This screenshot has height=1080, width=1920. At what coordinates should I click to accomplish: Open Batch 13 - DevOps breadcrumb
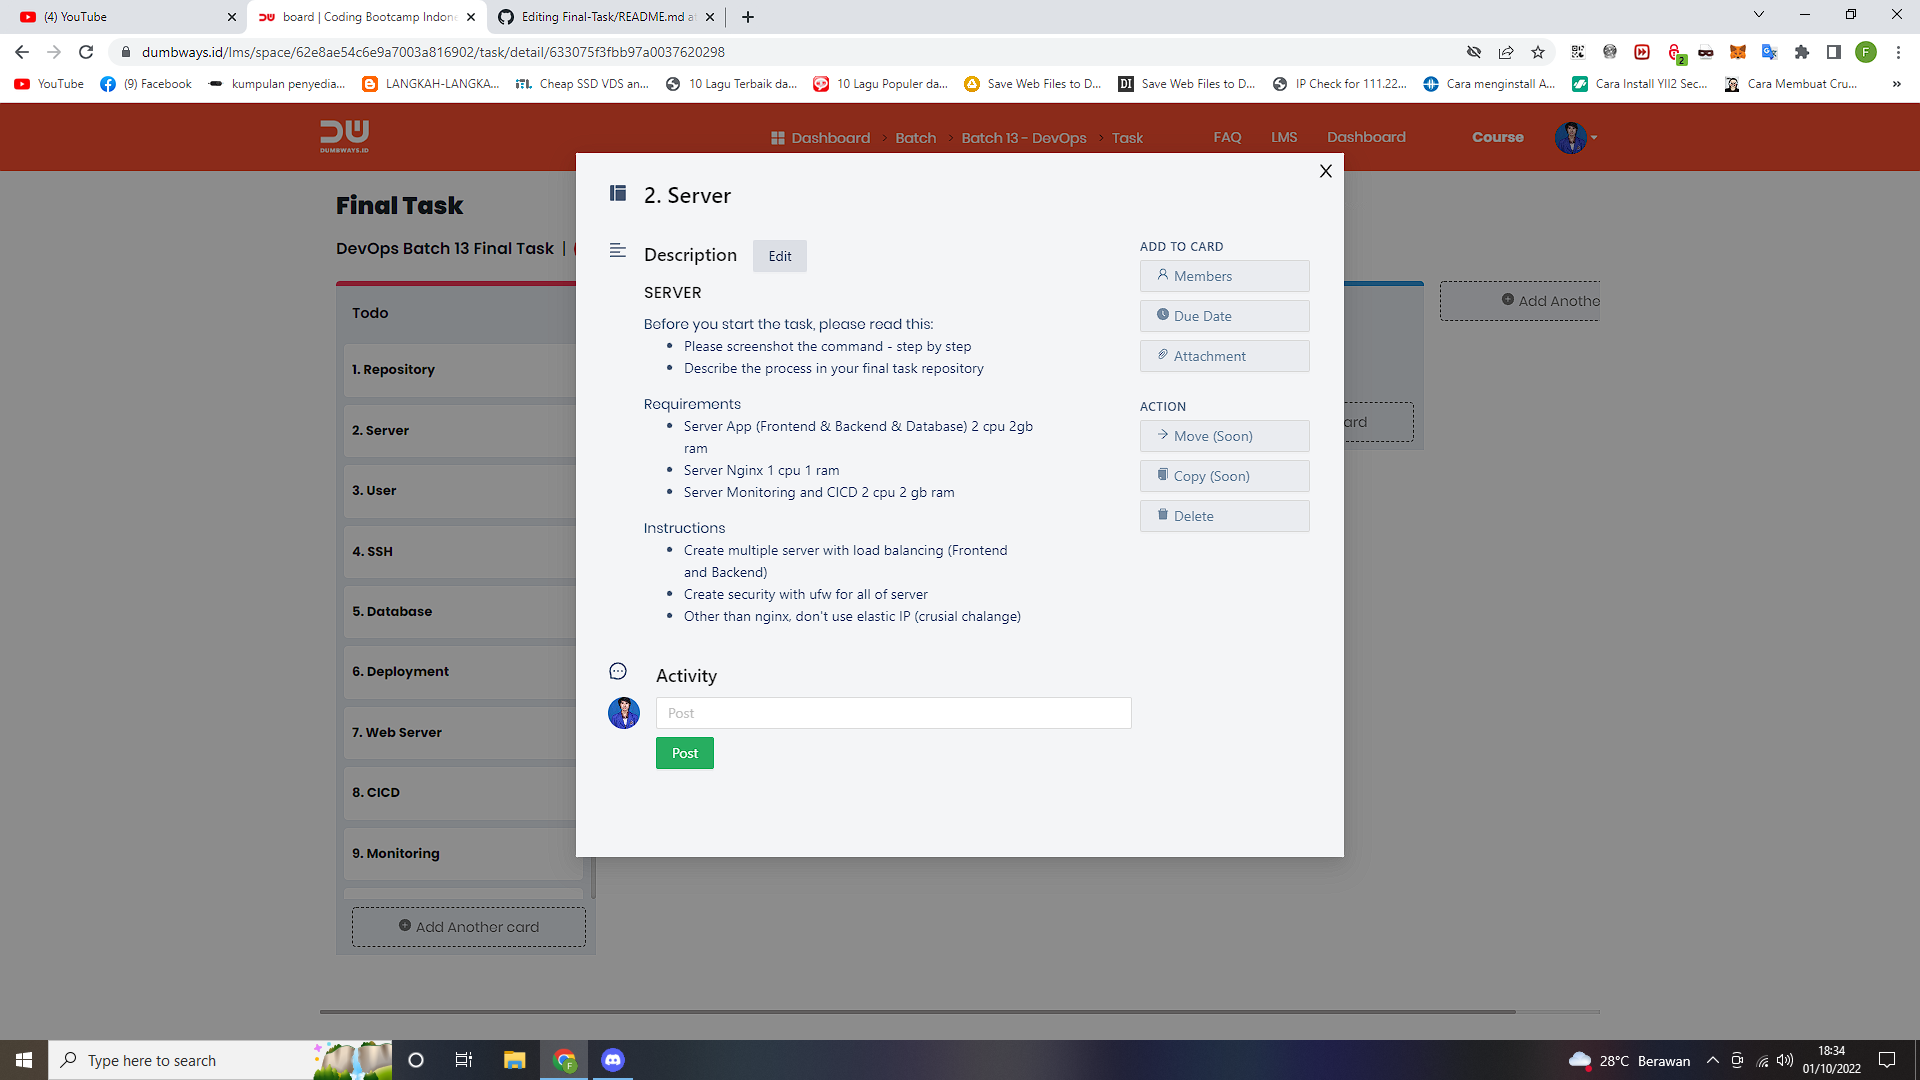[x=1024, y=138]
